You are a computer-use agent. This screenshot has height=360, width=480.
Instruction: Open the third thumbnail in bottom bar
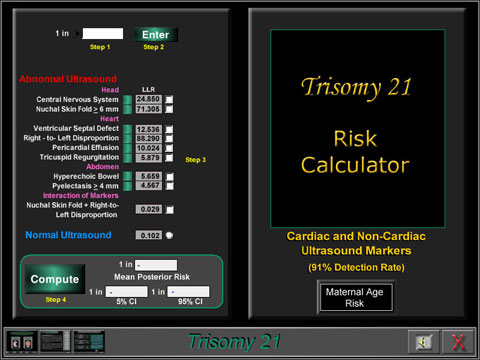coord(89,342)
